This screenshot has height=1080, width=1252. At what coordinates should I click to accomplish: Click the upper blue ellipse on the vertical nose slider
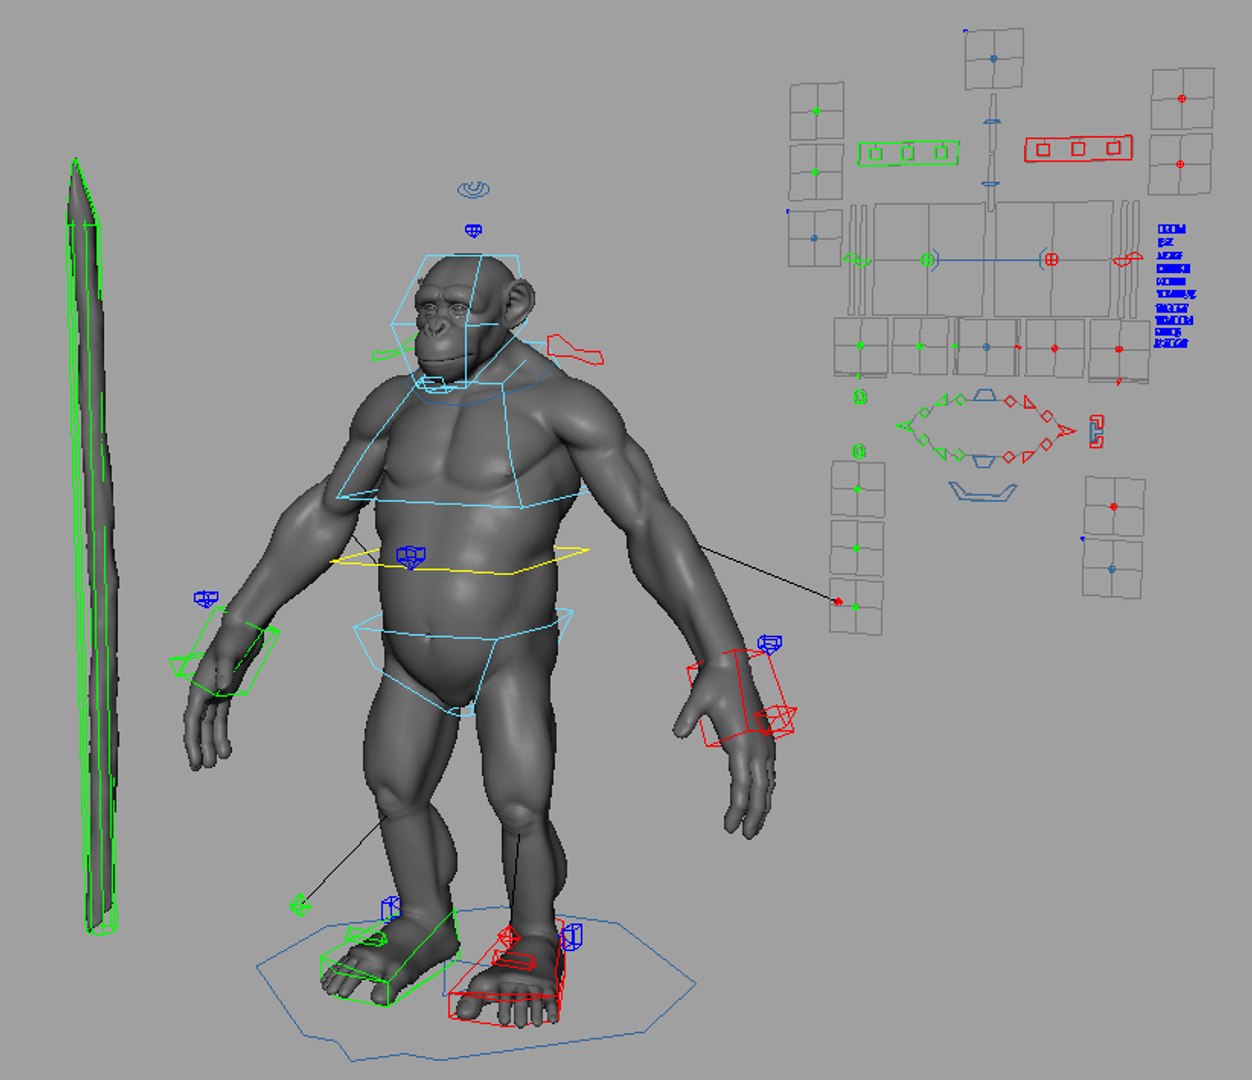coord(991,122)
